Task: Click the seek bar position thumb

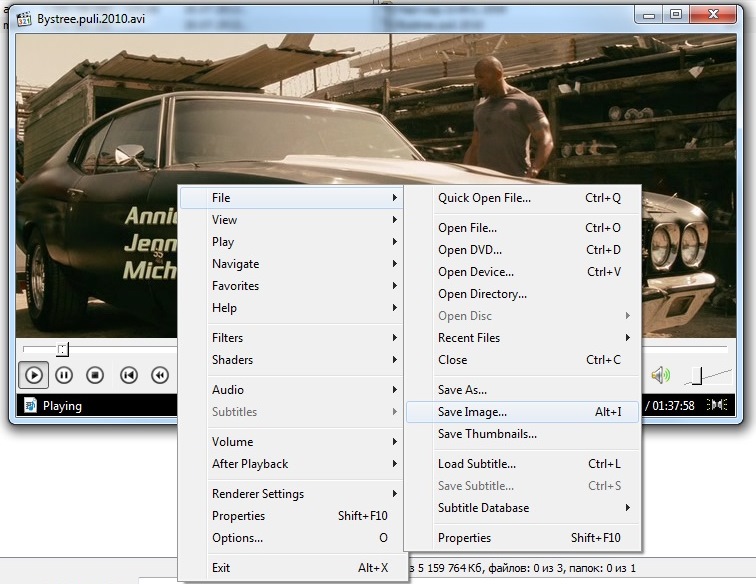Action: click(62, 349)
